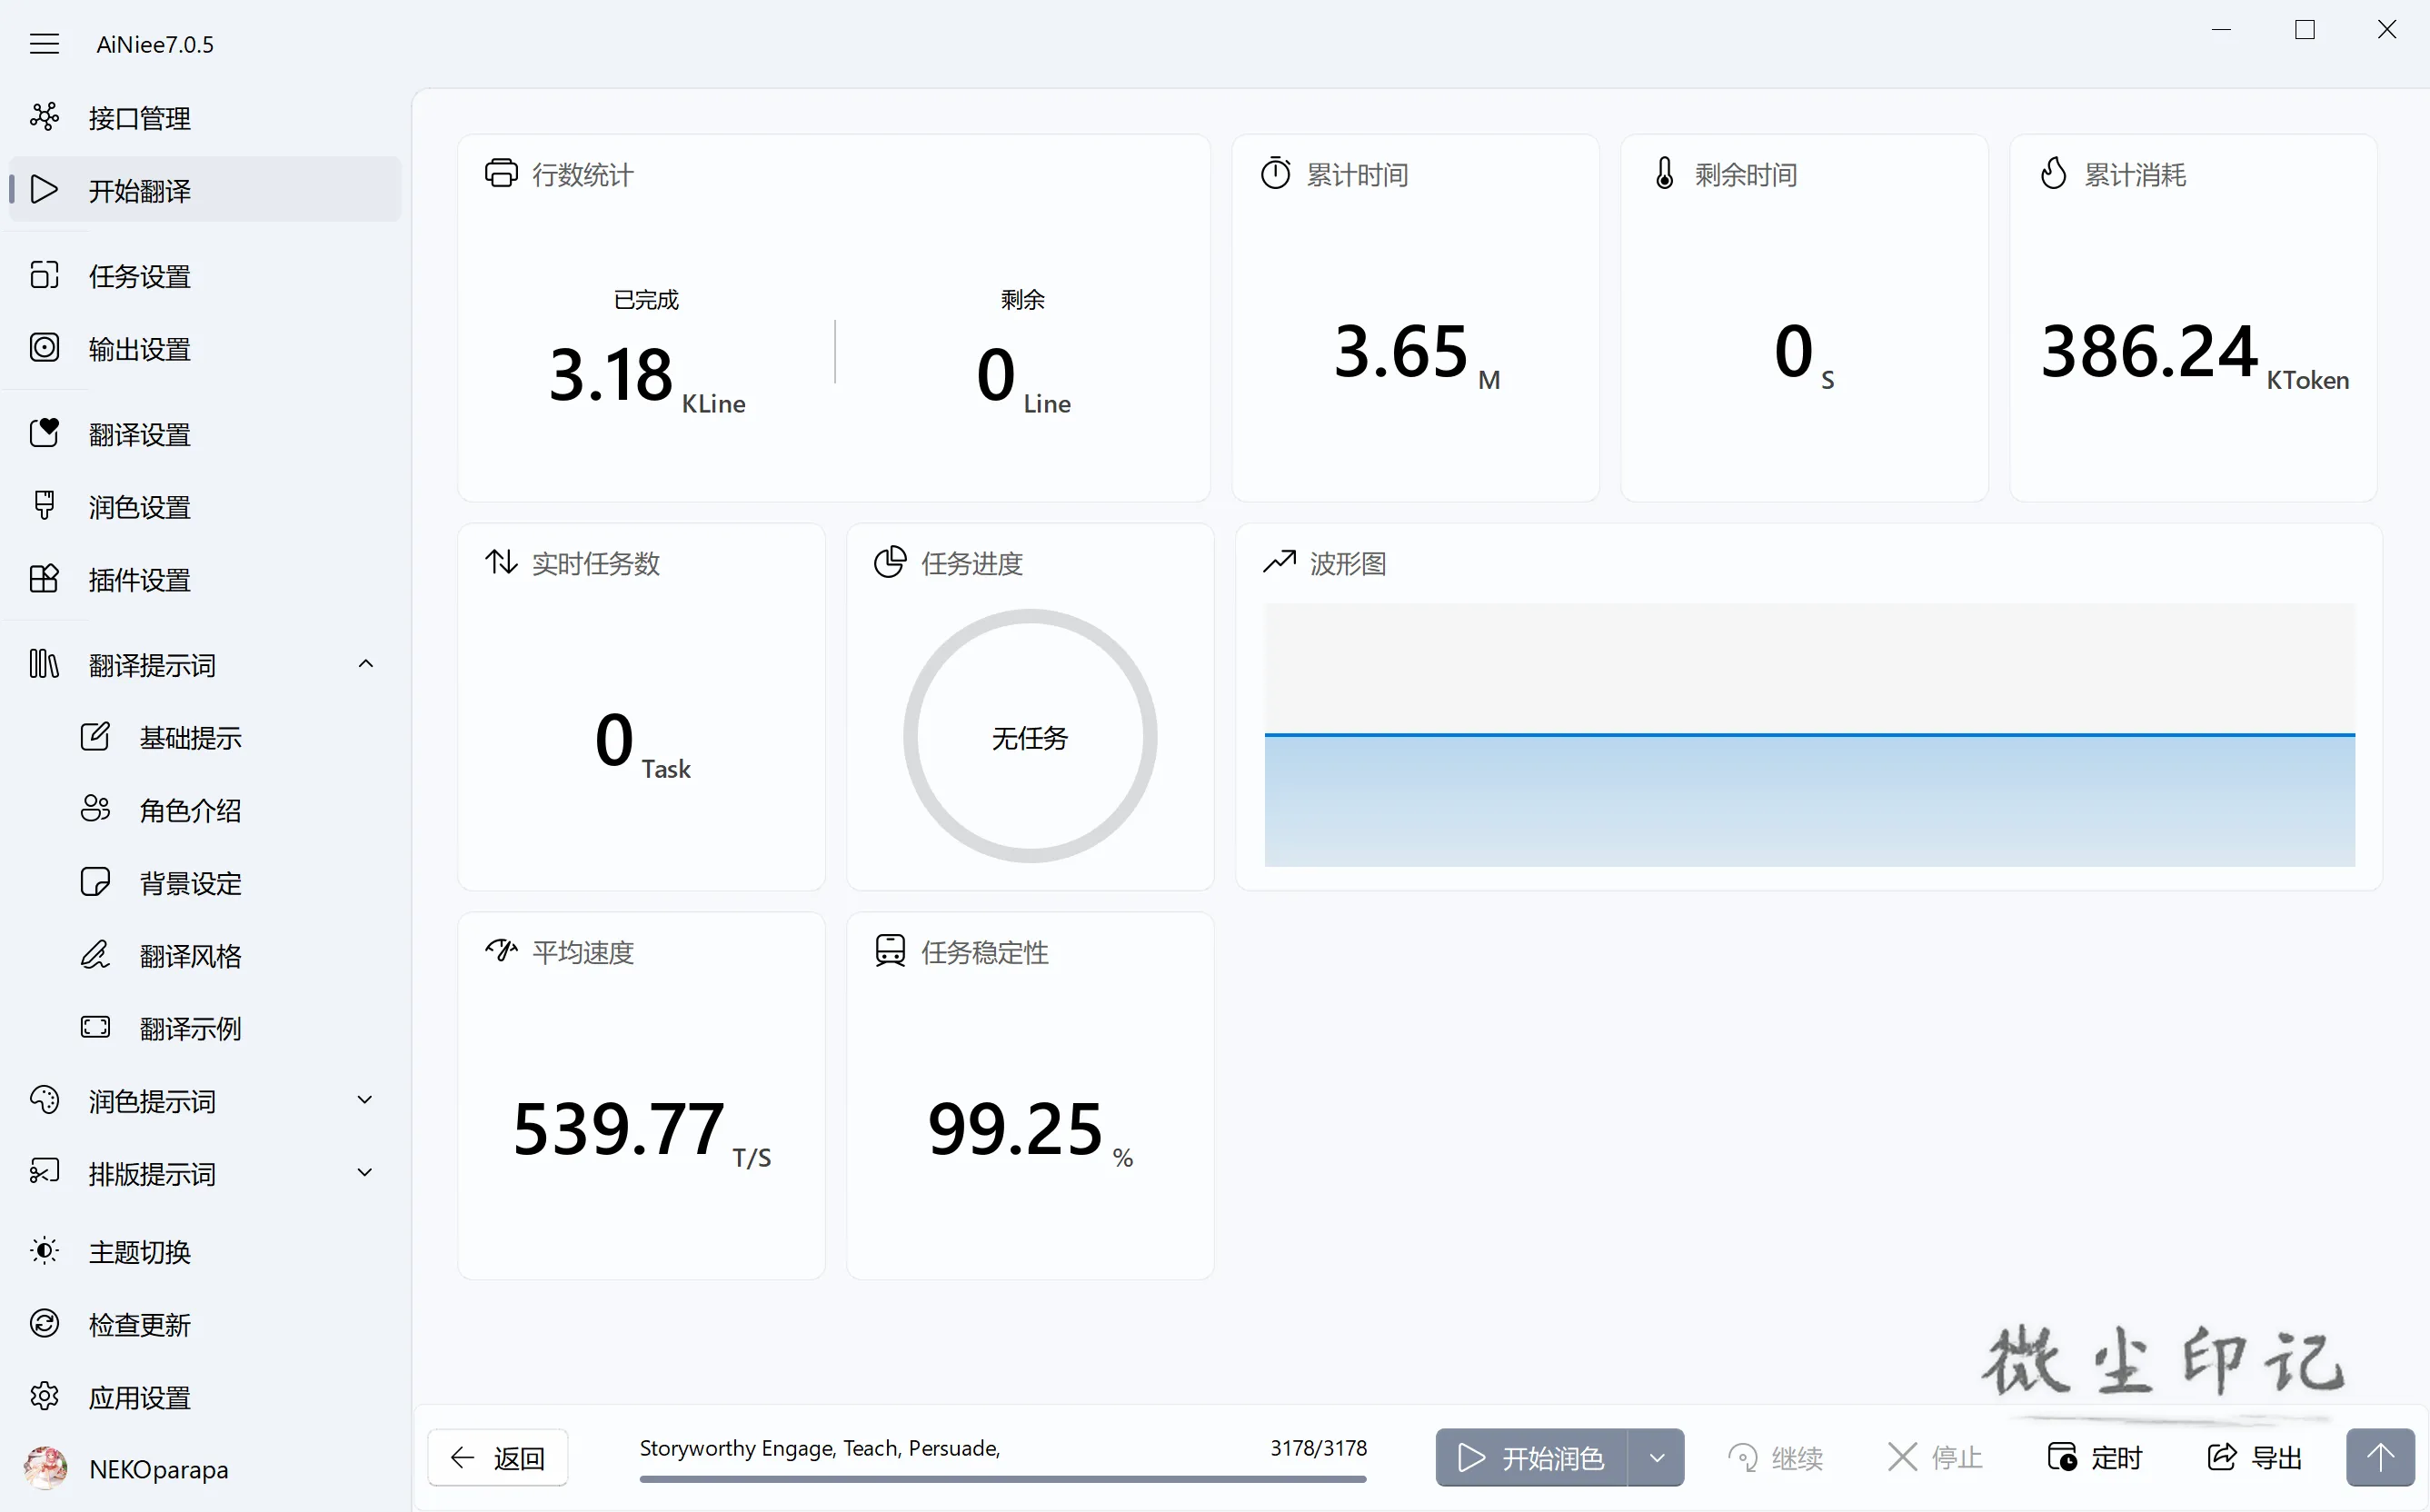Click the 无任务 progress ring
2430x1512 pixels.
point(1030,737)
